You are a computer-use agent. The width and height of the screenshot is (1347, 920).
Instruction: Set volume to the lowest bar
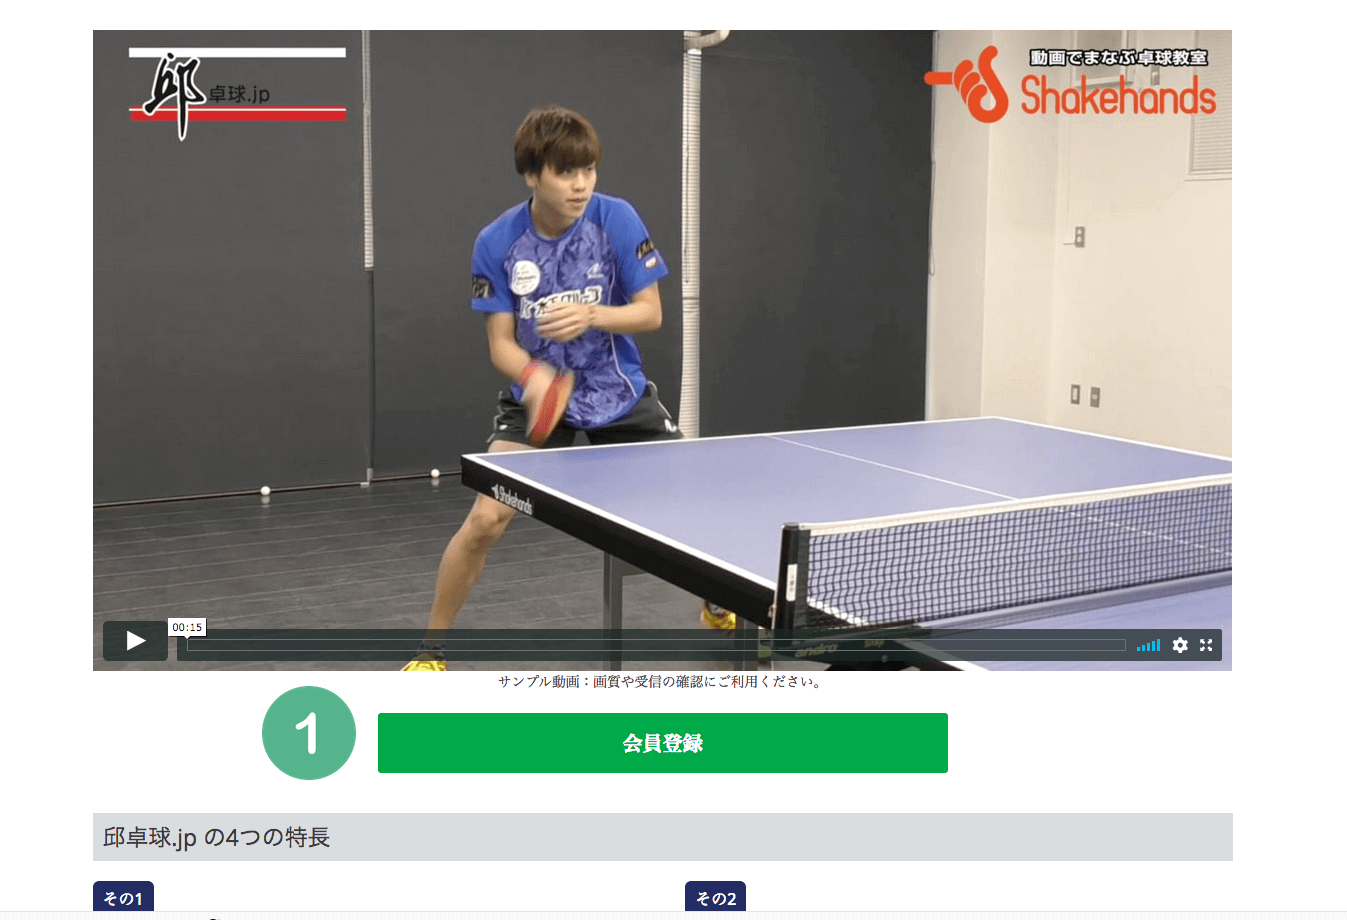1139,648
